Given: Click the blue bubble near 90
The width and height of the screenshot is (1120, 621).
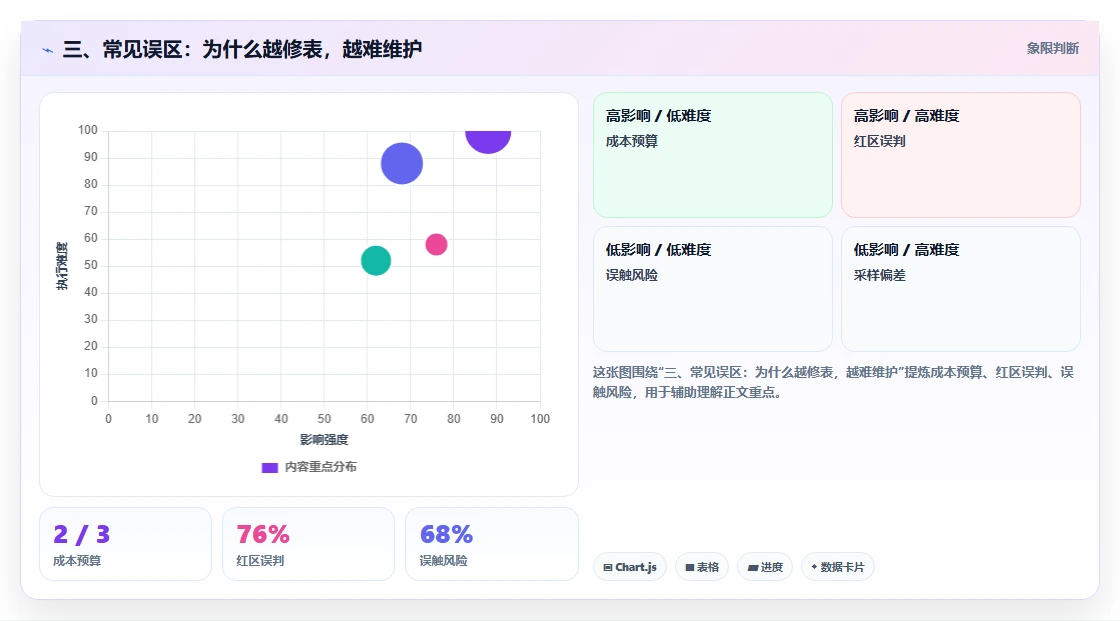Looking at the screenshot, I should click(401, 164).
